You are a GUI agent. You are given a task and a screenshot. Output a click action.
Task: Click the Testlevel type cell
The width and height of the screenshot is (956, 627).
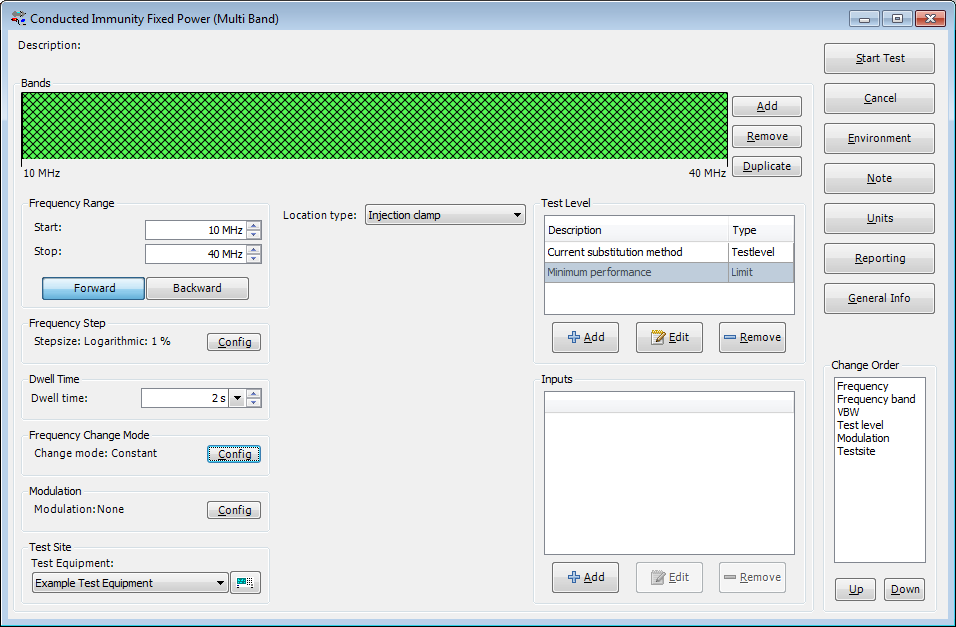click(x=761, y=252)
